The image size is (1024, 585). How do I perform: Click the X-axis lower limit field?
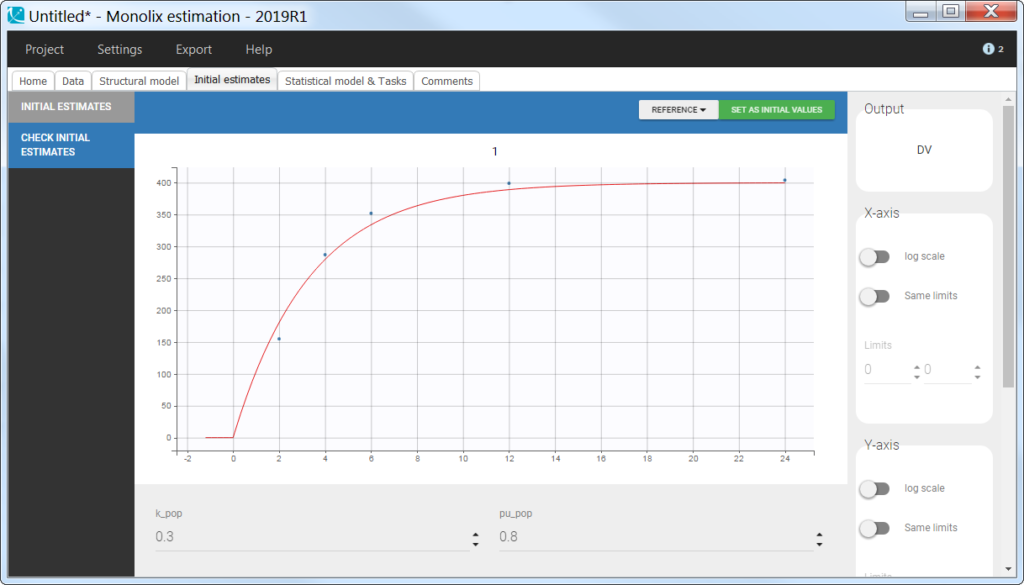884,370
